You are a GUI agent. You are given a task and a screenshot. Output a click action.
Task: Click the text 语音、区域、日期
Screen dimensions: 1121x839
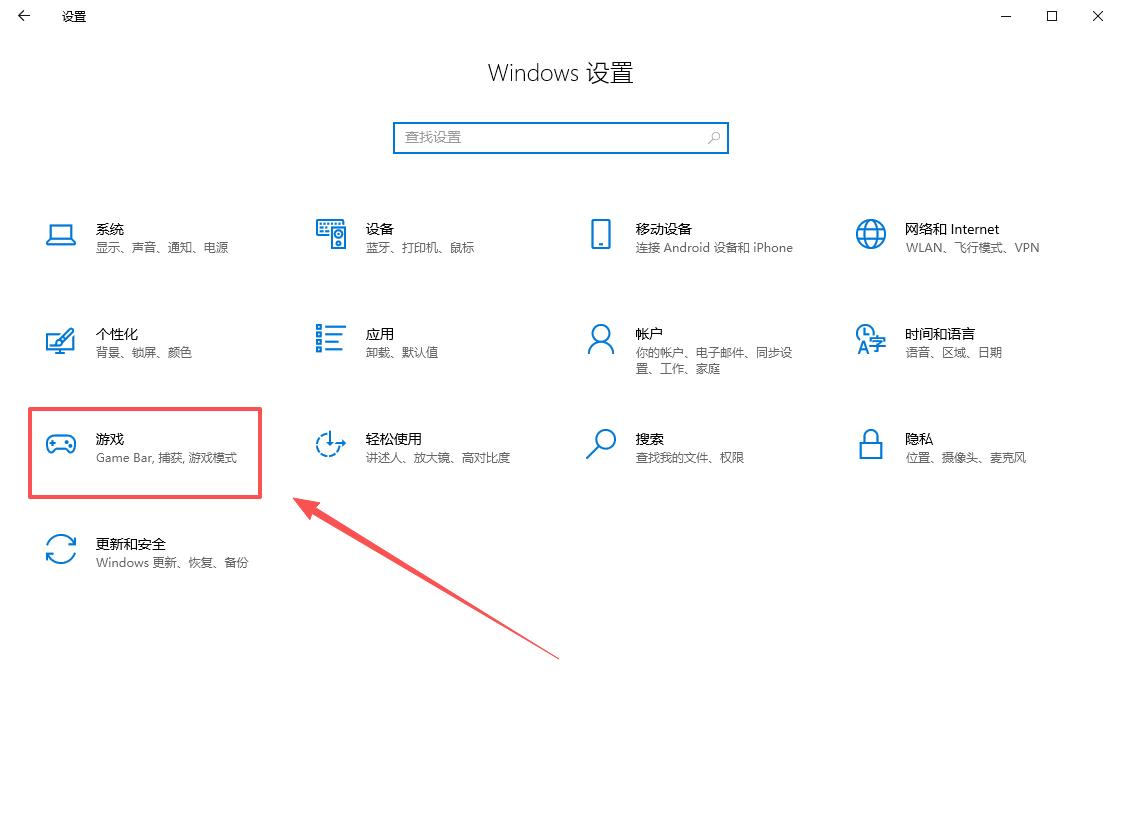[953, 353]
